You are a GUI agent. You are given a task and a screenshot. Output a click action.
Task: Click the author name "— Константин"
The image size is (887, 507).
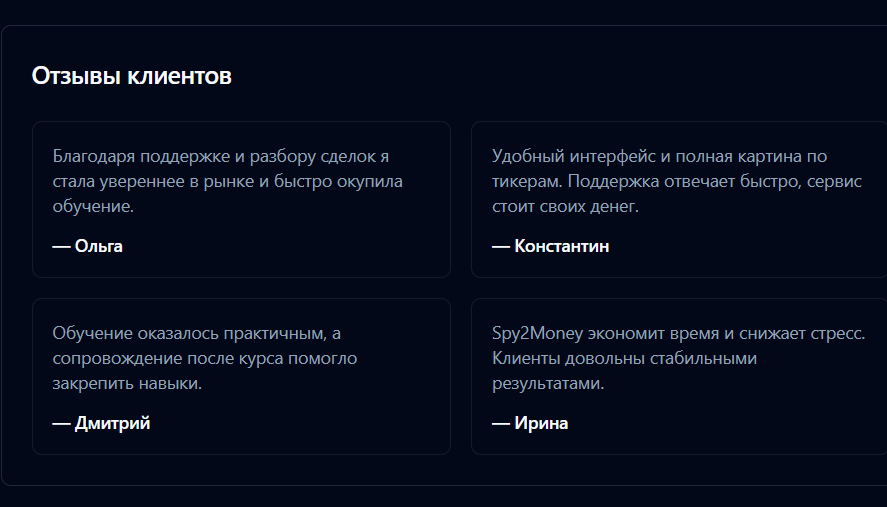(550, 246)
